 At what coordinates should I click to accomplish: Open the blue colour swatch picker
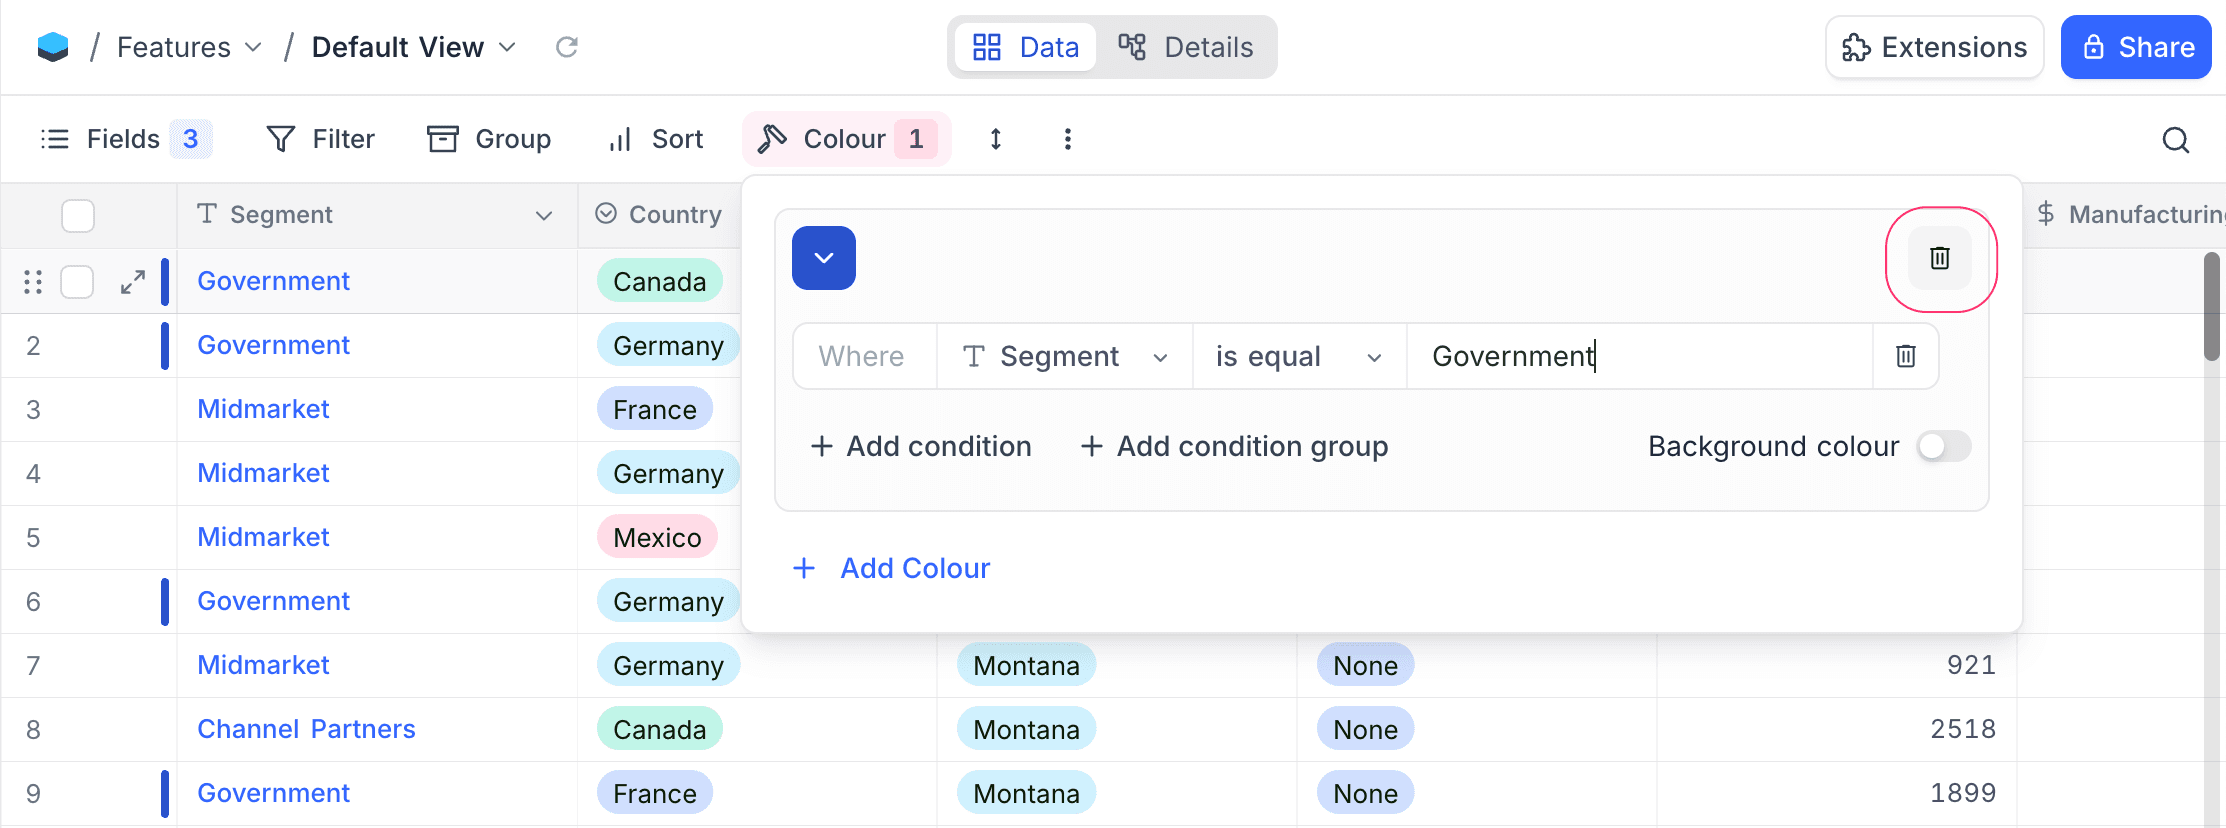point(823,258)
